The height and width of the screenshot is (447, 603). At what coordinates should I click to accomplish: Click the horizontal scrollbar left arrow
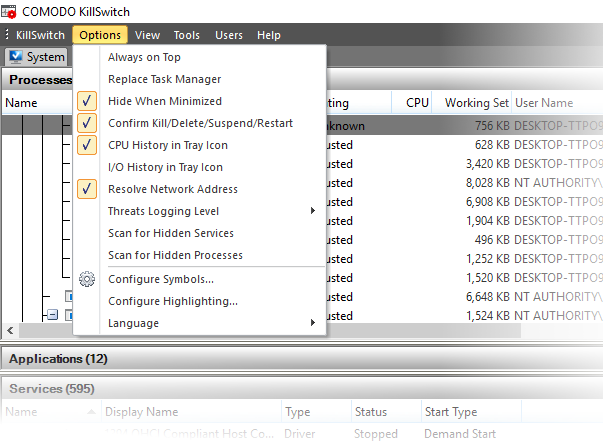coord(10,330)
